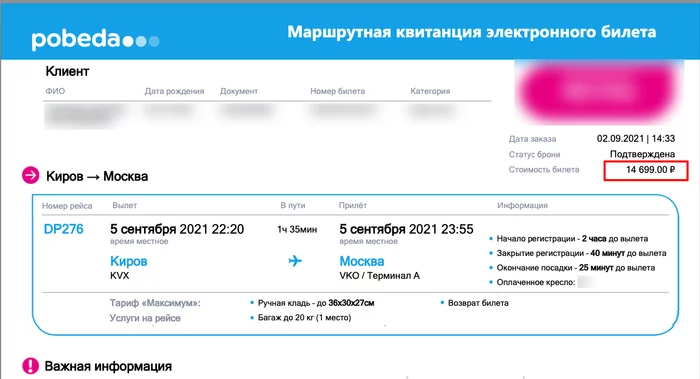Click the blurred pink button
The height and width of the screenshot is (379, 700).
(x=598, y=91)
